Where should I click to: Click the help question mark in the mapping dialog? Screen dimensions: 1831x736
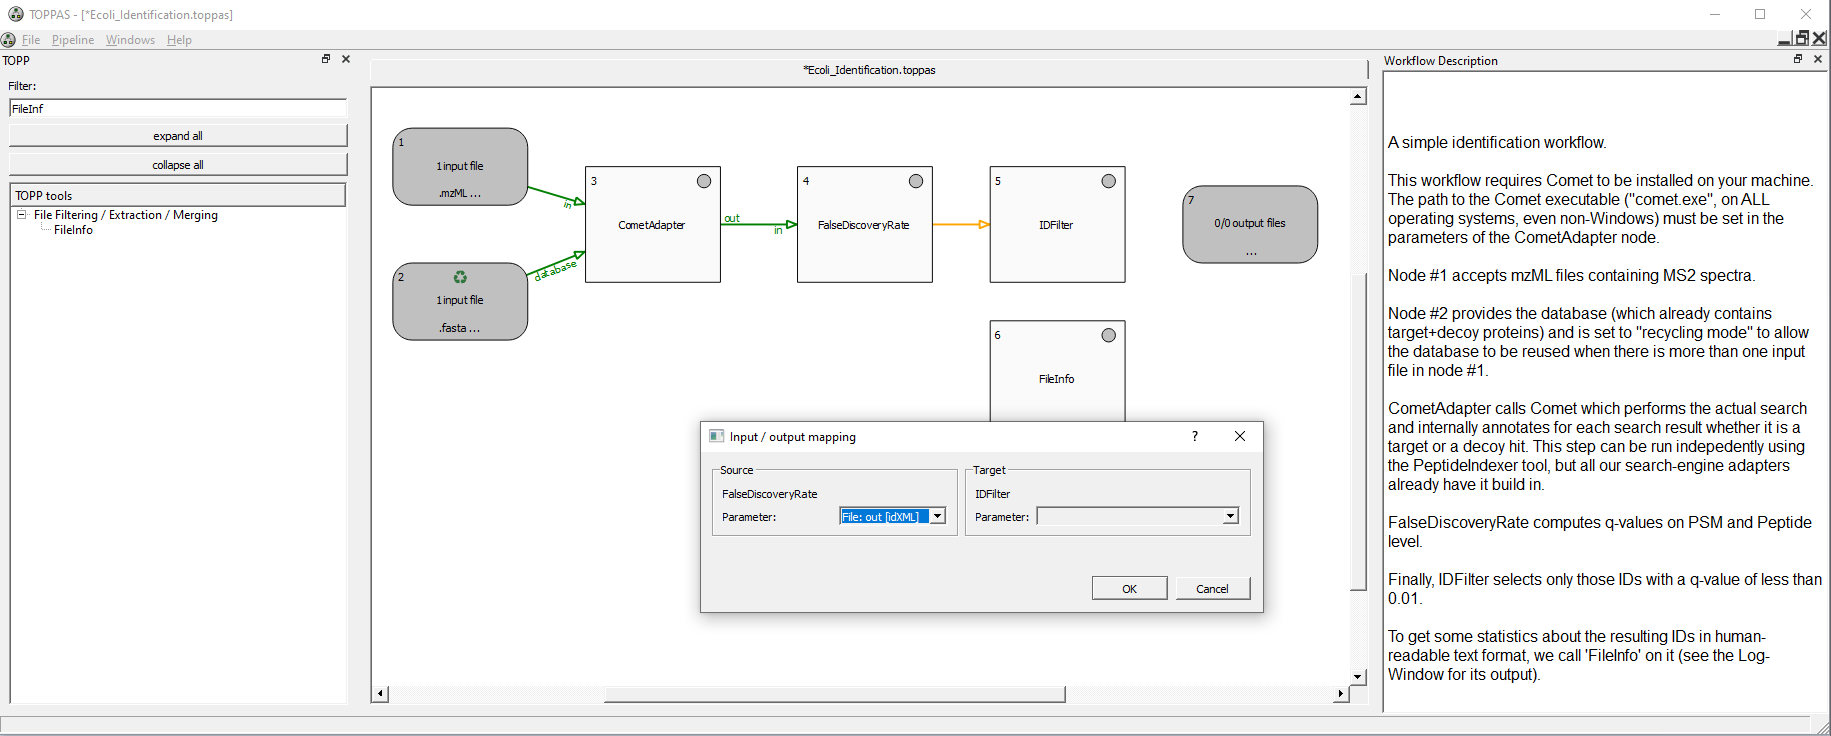pyautogui.click(x=1194, y=436)
